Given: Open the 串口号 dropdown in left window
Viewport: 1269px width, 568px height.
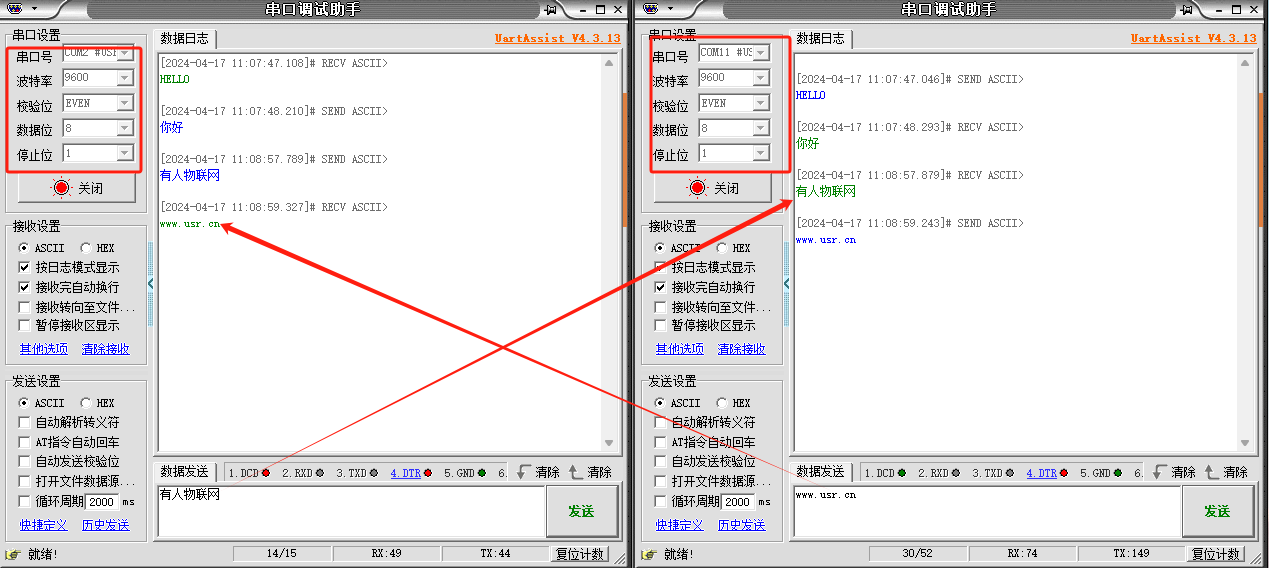Looking at the screenshot, I should [125, 53].
